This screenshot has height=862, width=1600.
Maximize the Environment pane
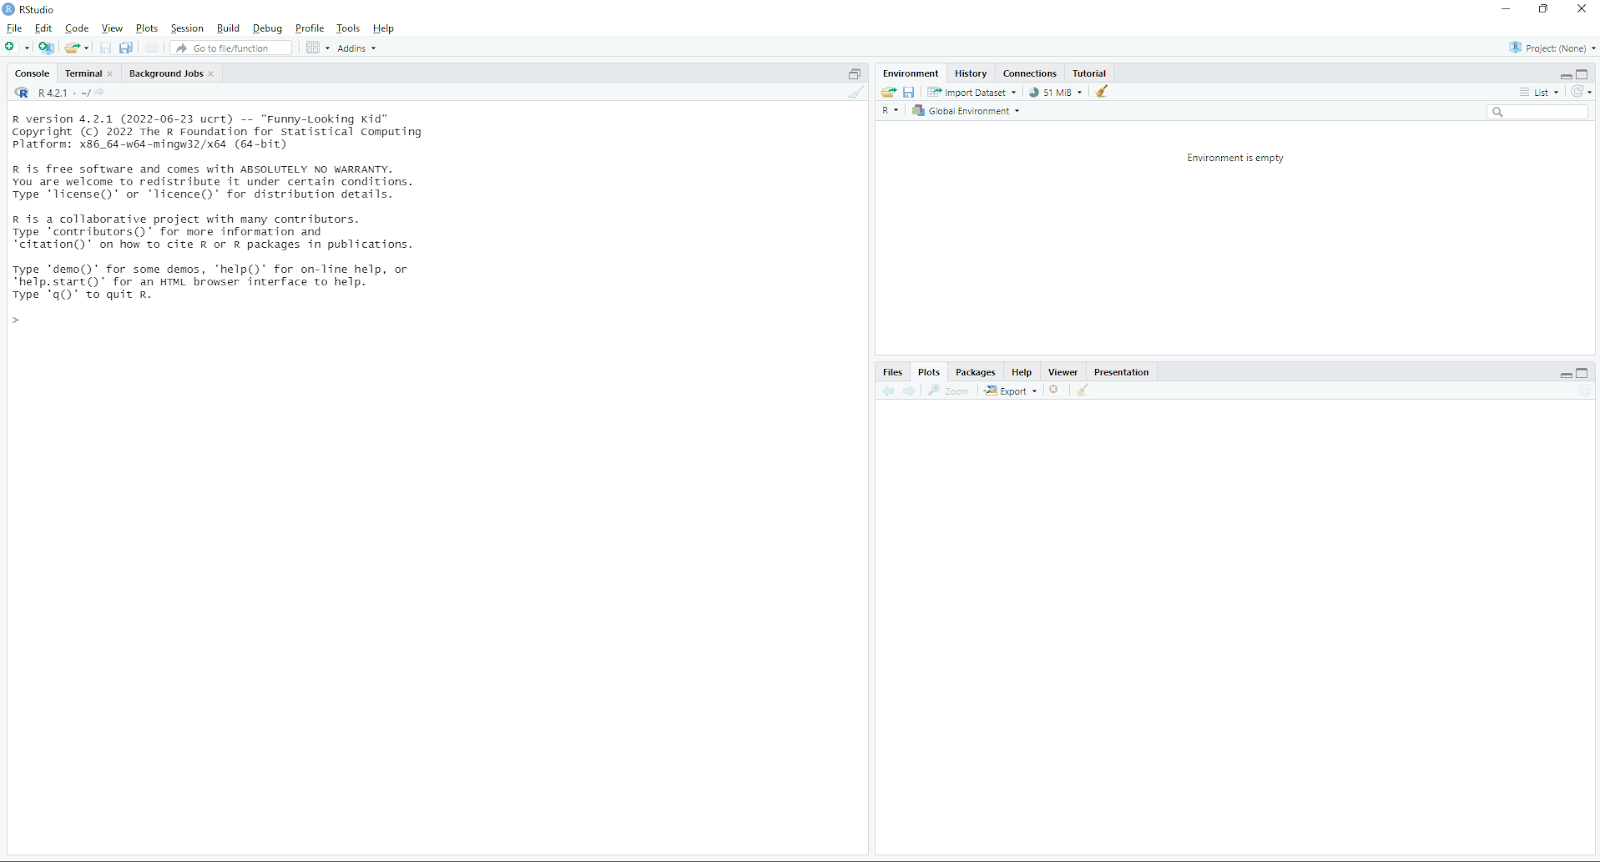pyautogui.click(x=1582, y=74)
